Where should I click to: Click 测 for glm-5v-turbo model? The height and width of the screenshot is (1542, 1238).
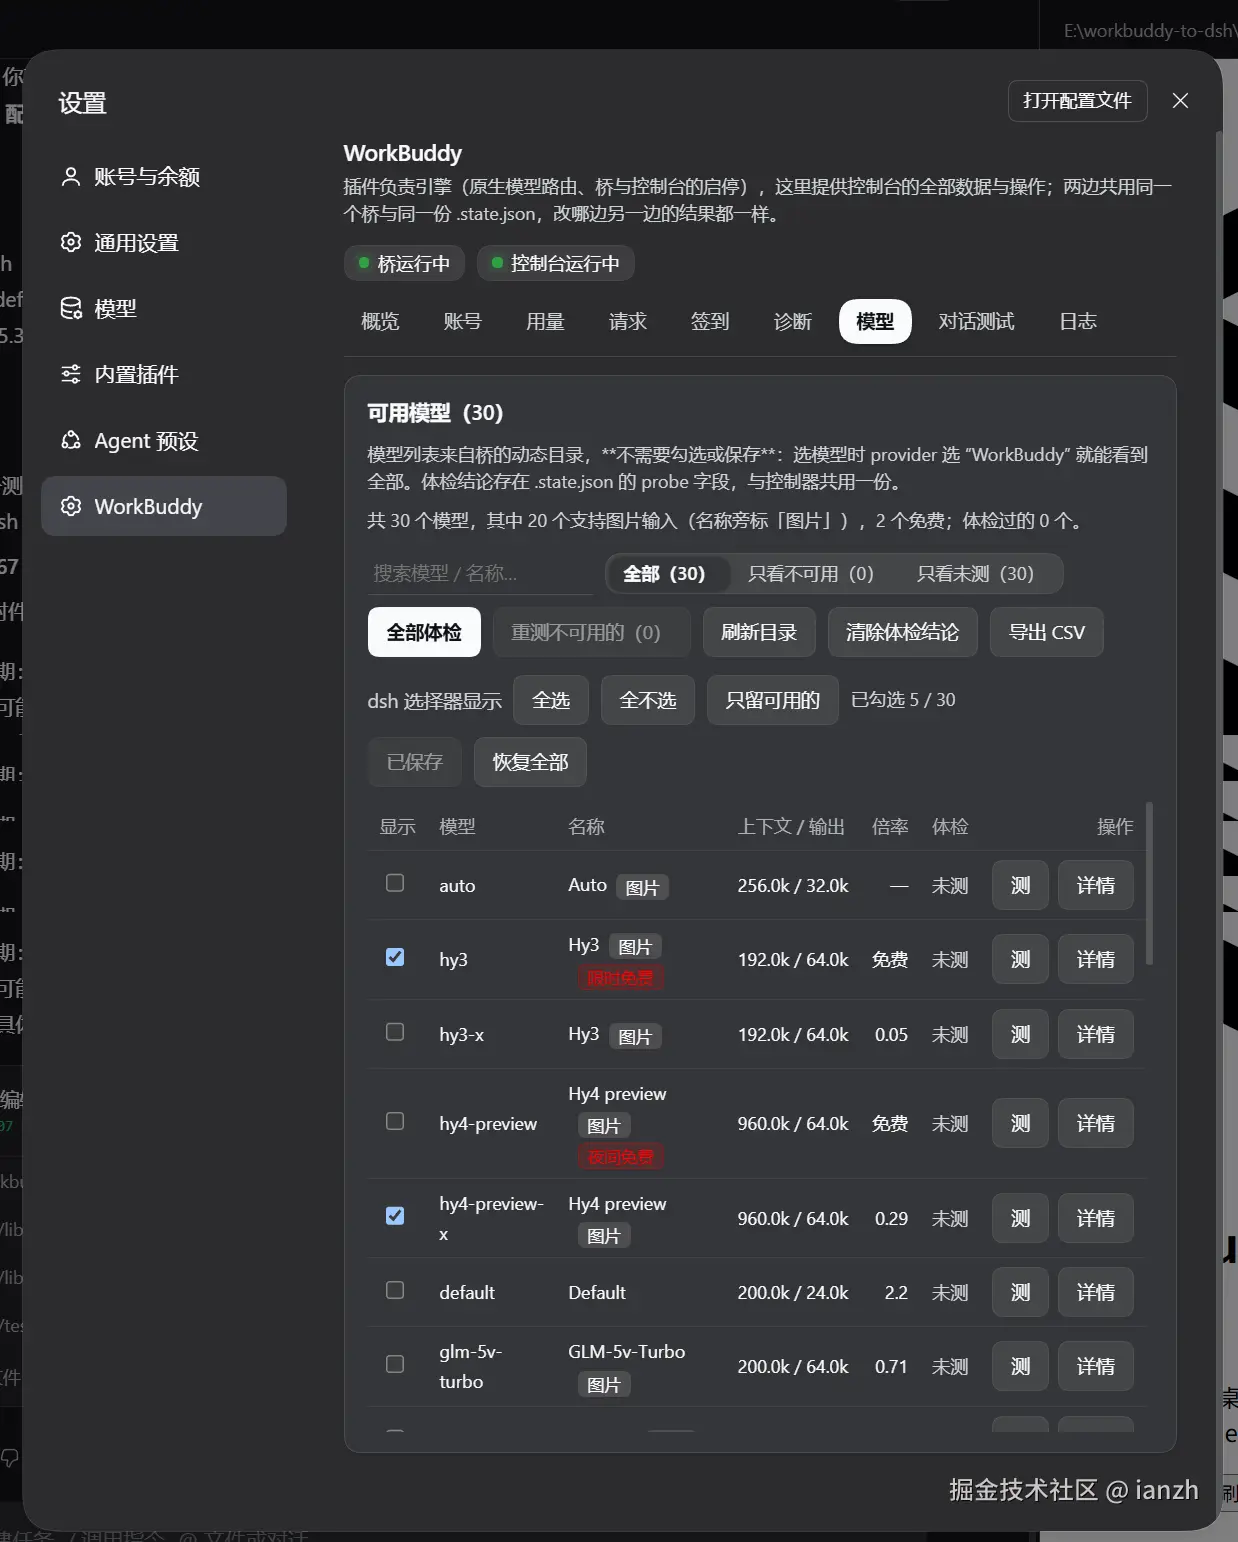tap(1020, 1366)
